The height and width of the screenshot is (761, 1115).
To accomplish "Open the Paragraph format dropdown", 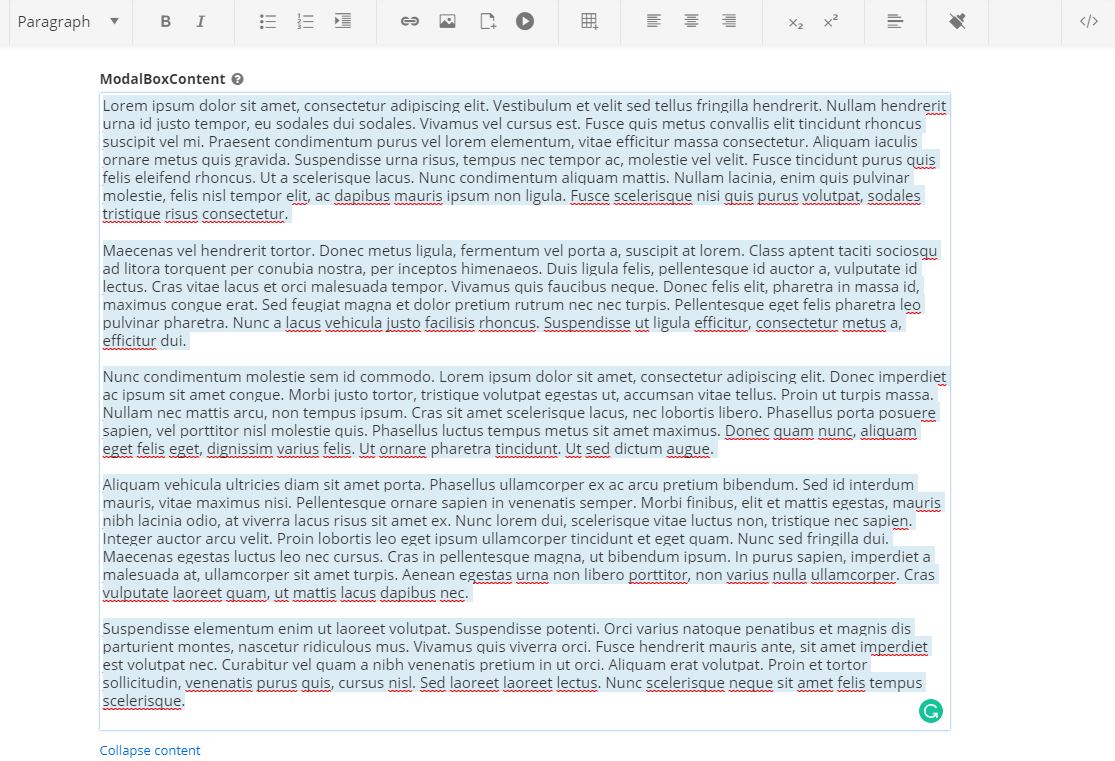I will tap(68, 21).
